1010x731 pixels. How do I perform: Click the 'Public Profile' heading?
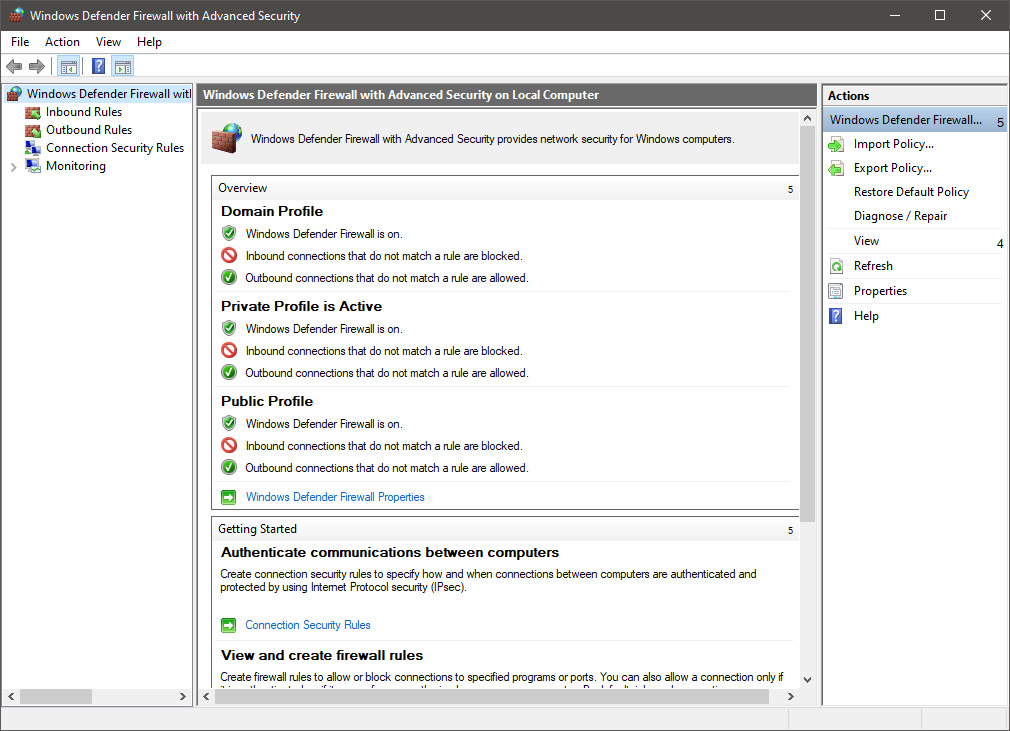point(267,401)
